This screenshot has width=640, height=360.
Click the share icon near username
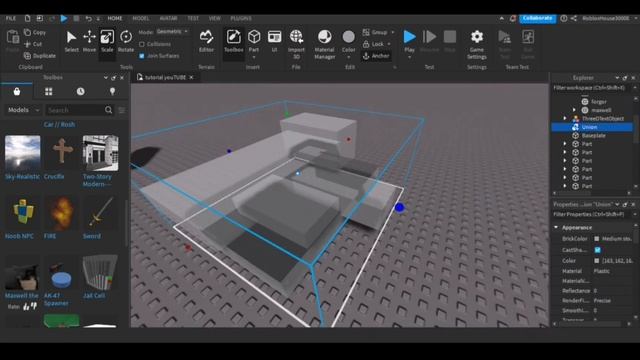pyautogui.click(x=574, y=18)
